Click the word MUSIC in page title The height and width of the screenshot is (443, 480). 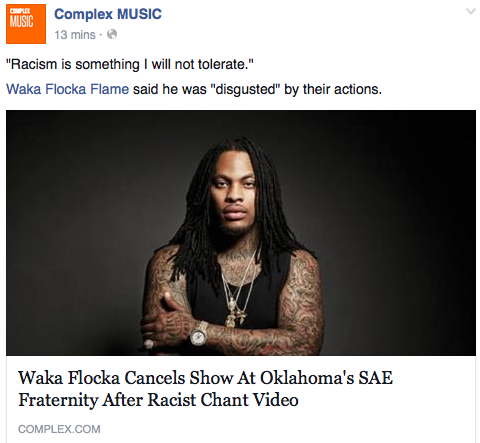(140, 14)
